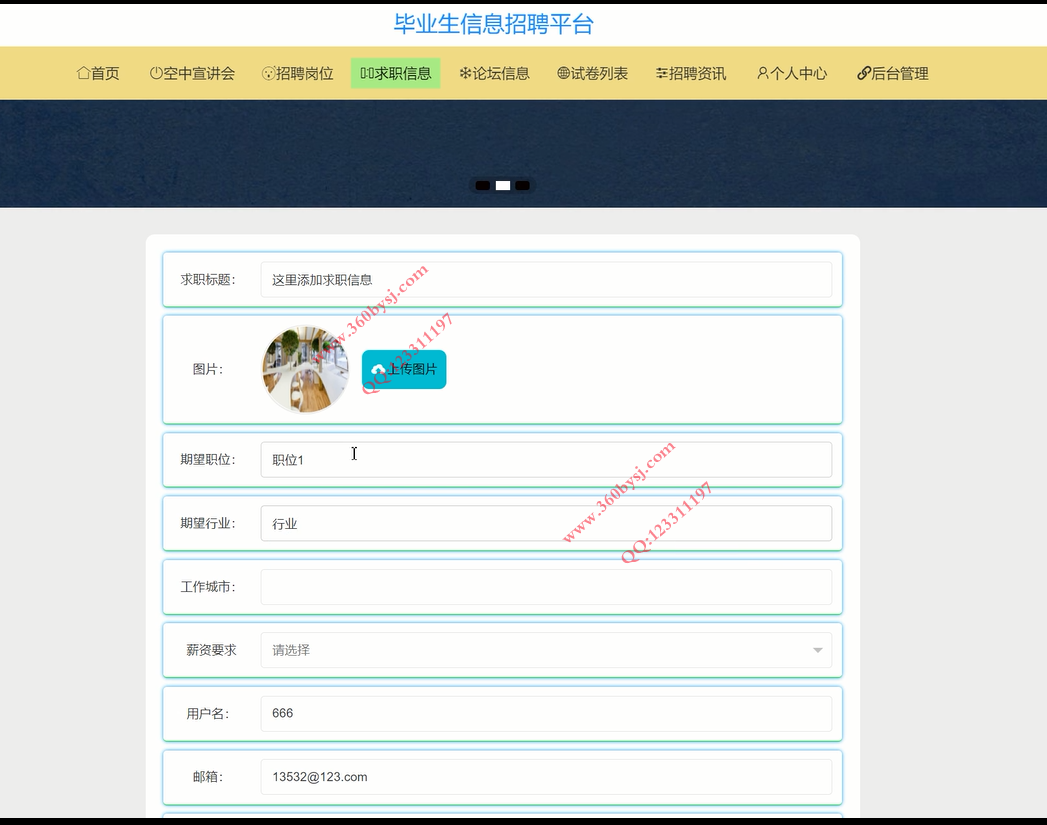Click the clock icon beside 空中宣讲会
This screenshot has width=1047, height=825.
(156, 73)
